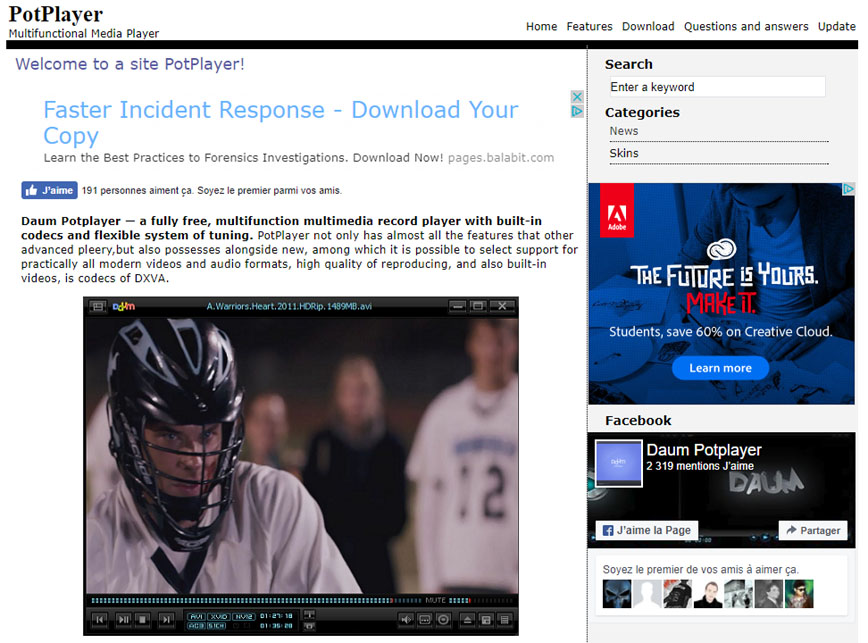Screen dimensions: 868x643
Task: Click the subtitle icon beside the speaker
Action: (x=425, y=620)
